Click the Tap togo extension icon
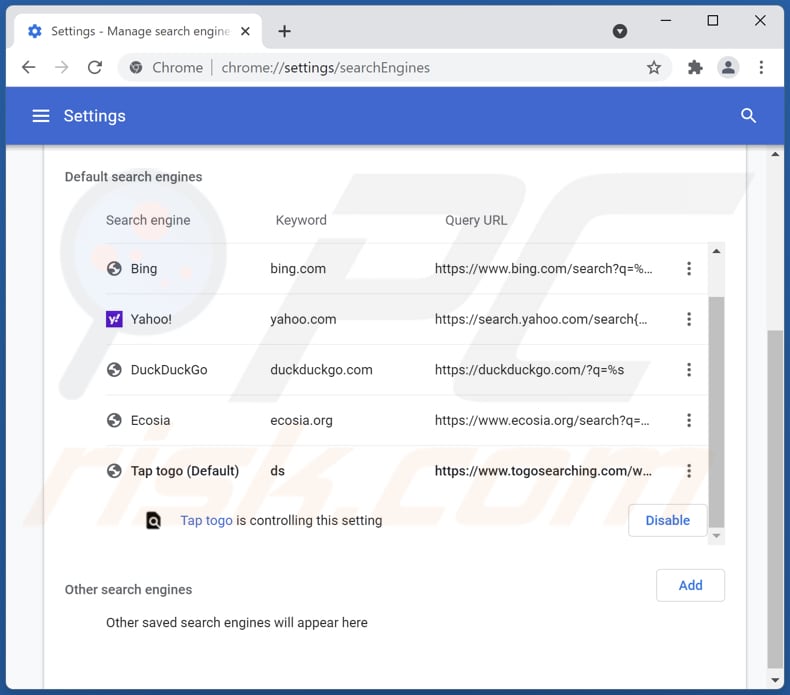Image resolution: width=790 pixels, height=695 pixels. pyautogui.click(x=153, y=520)
